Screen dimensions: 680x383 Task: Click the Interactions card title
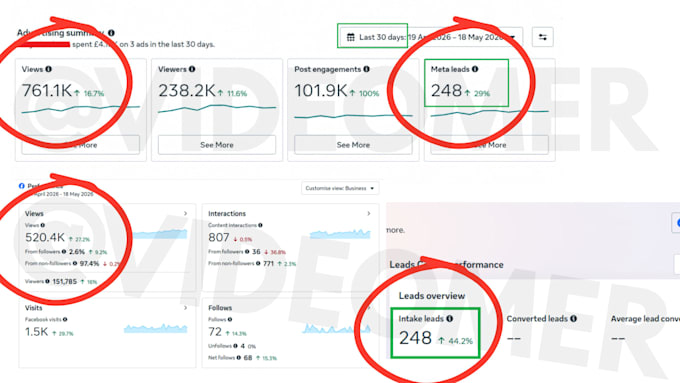[227, 213]
